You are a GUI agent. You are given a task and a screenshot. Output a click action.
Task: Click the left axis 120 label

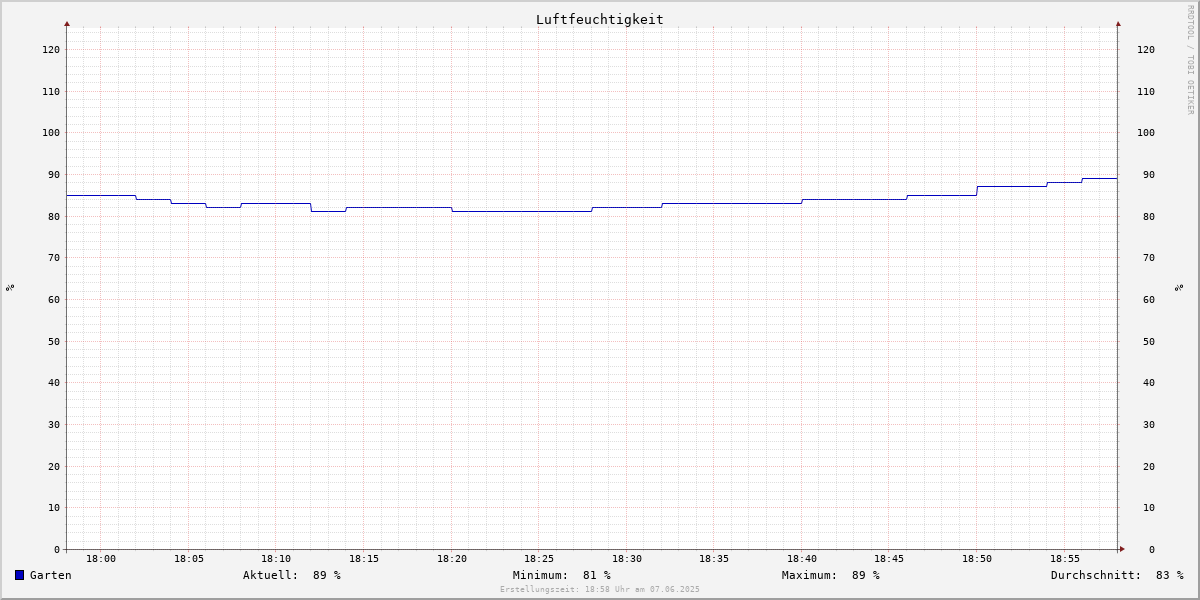[x=51, y=49]
